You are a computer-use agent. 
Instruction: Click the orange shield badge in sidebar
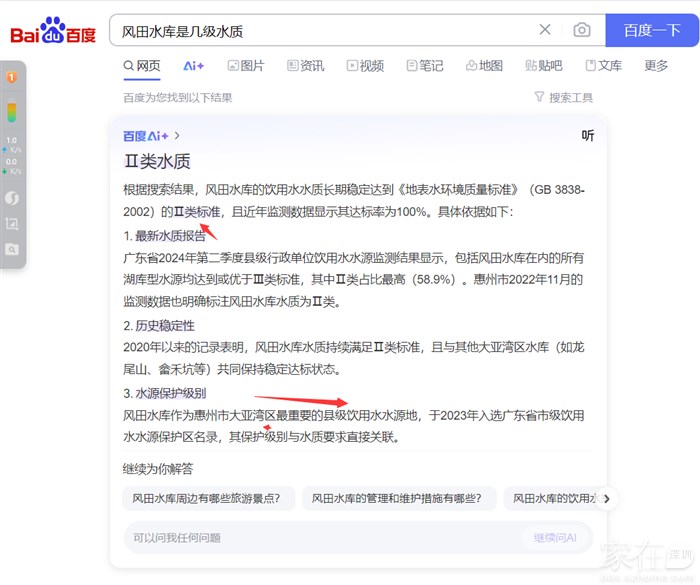click(x=12, y=77)
